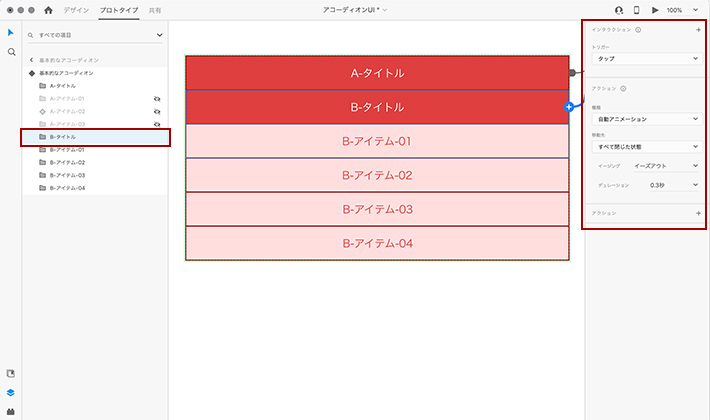Screen dimensions: 710x420
Task: Click the デュレーション label text
Action: click(614, 185)
